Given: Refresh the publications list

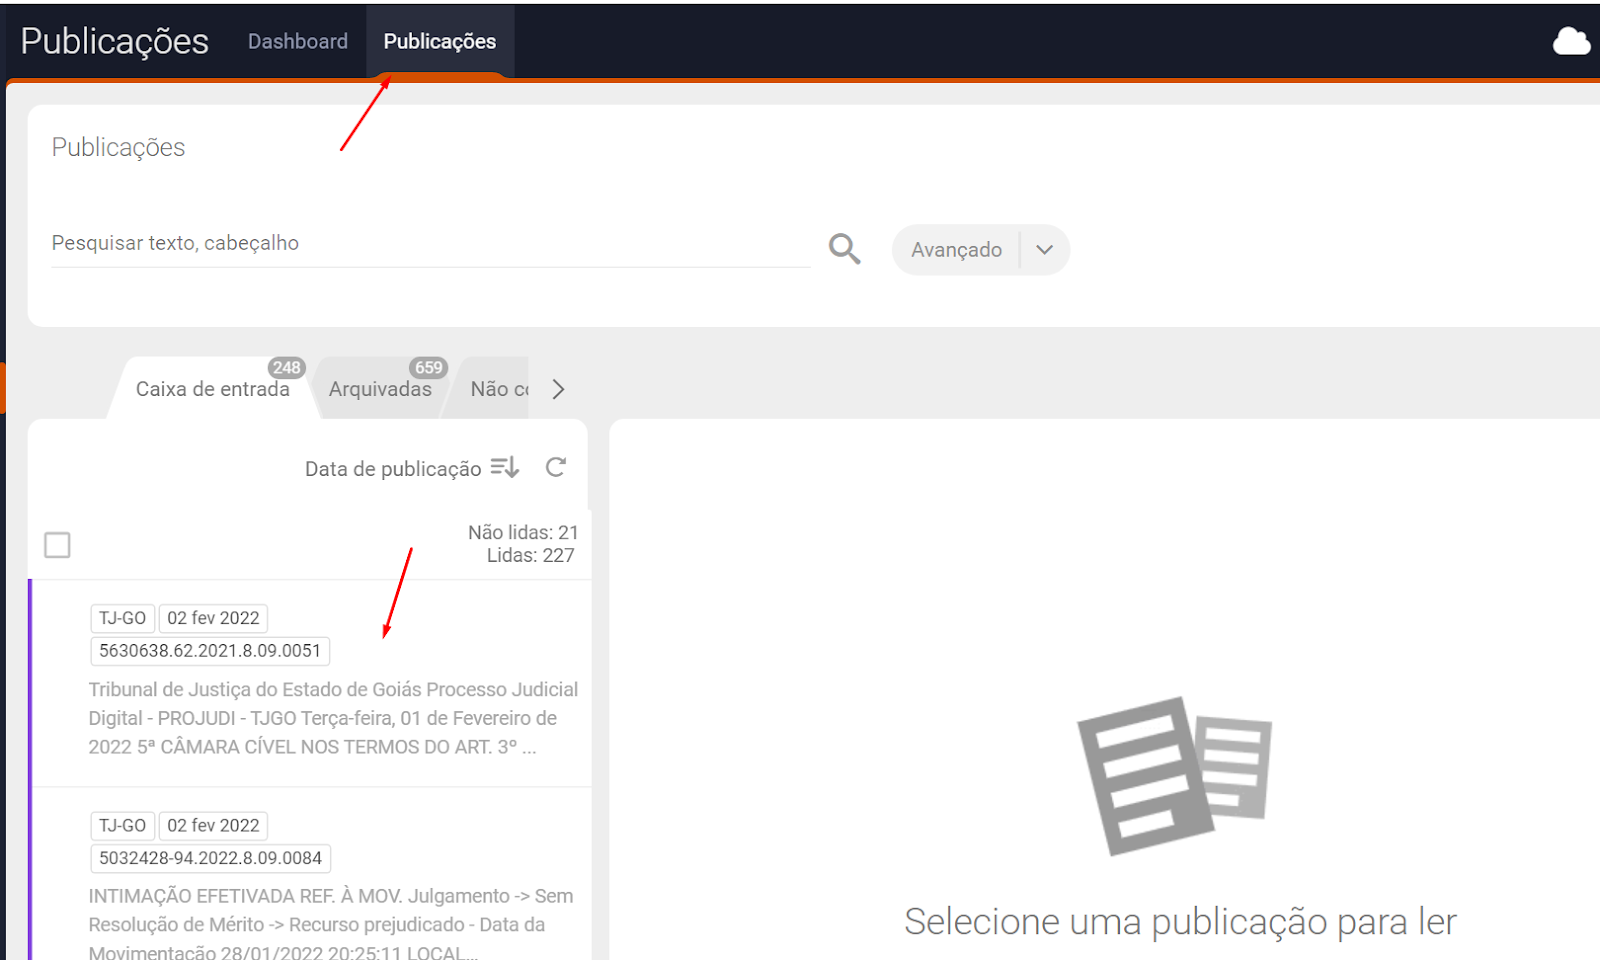Looking at the screenshot, I should click(556, 467).
